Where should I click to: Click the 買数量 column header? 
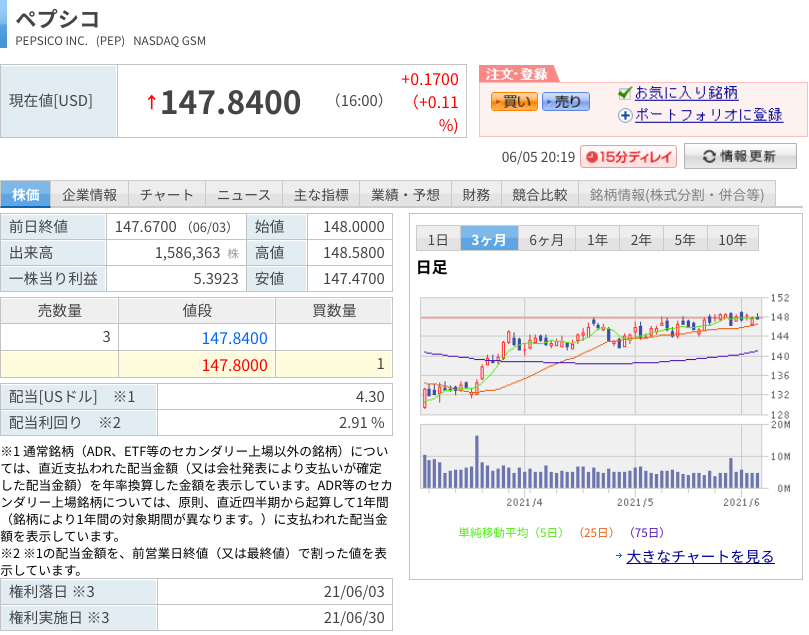point(334,311)
